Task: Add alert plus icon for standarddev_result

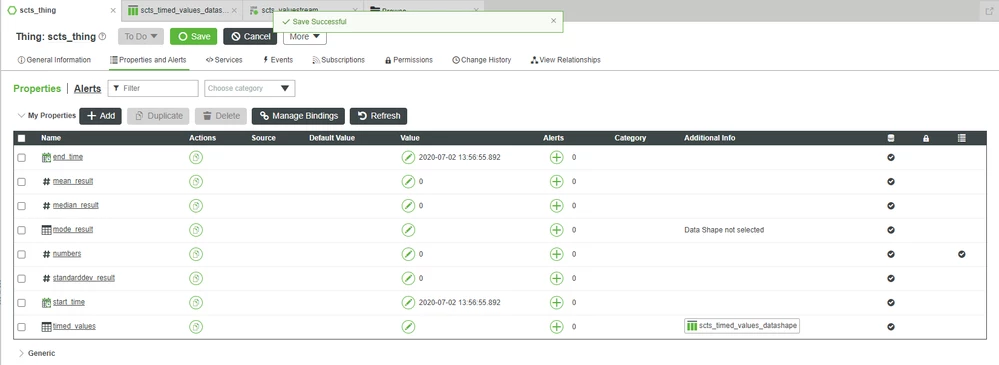Action: click(x=556, y=278)
